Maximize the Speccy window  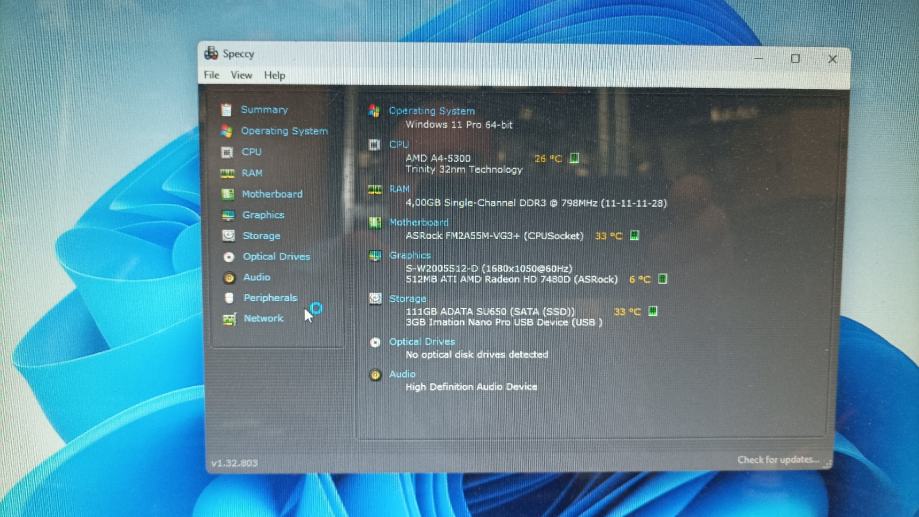tap(795, 59)
